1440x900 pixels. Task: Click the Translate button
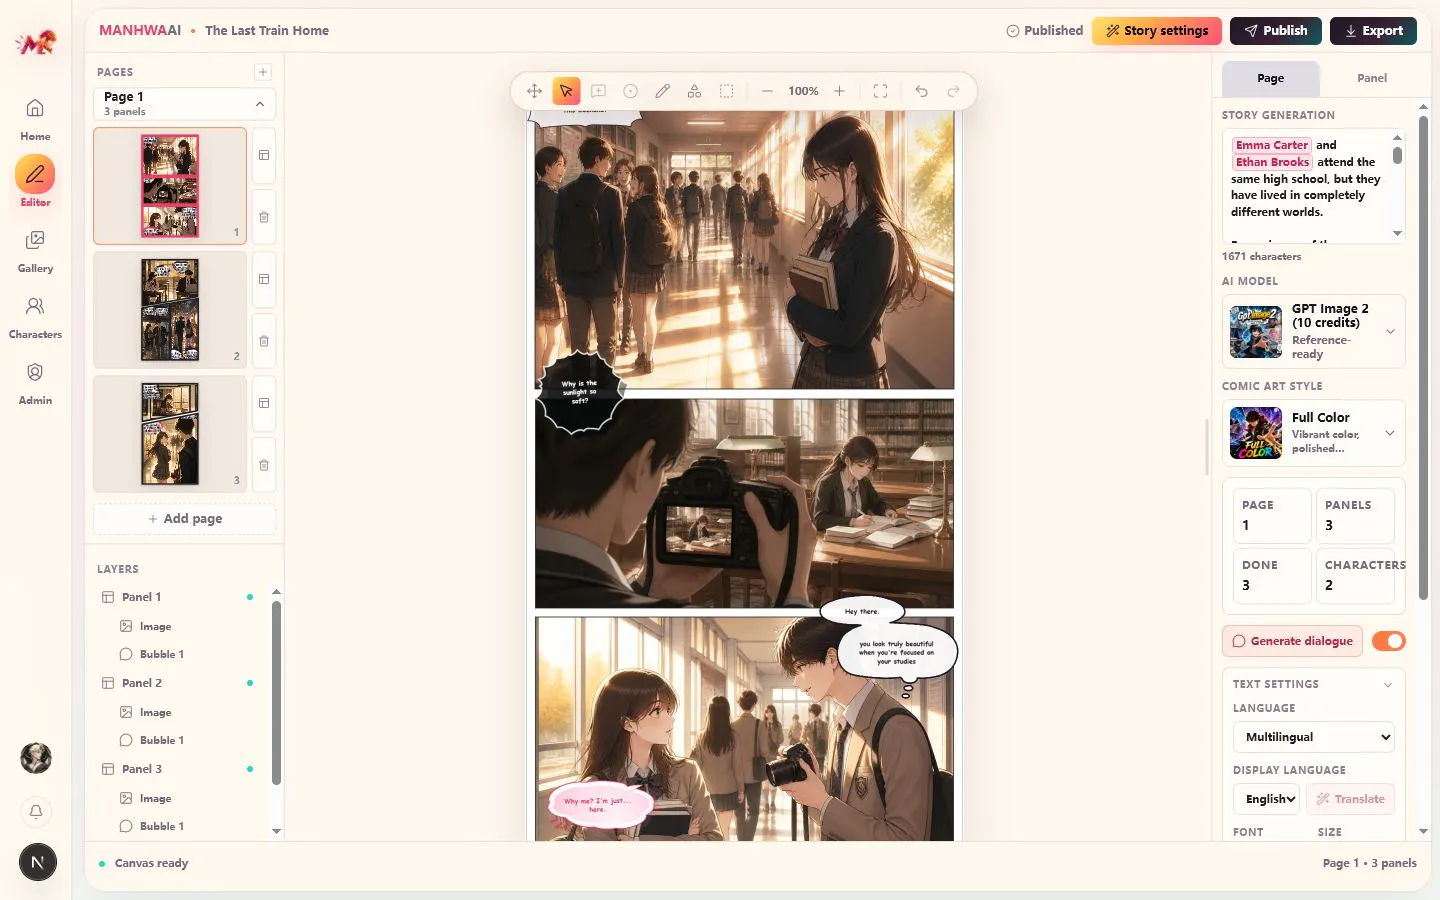coord(1350,799)
